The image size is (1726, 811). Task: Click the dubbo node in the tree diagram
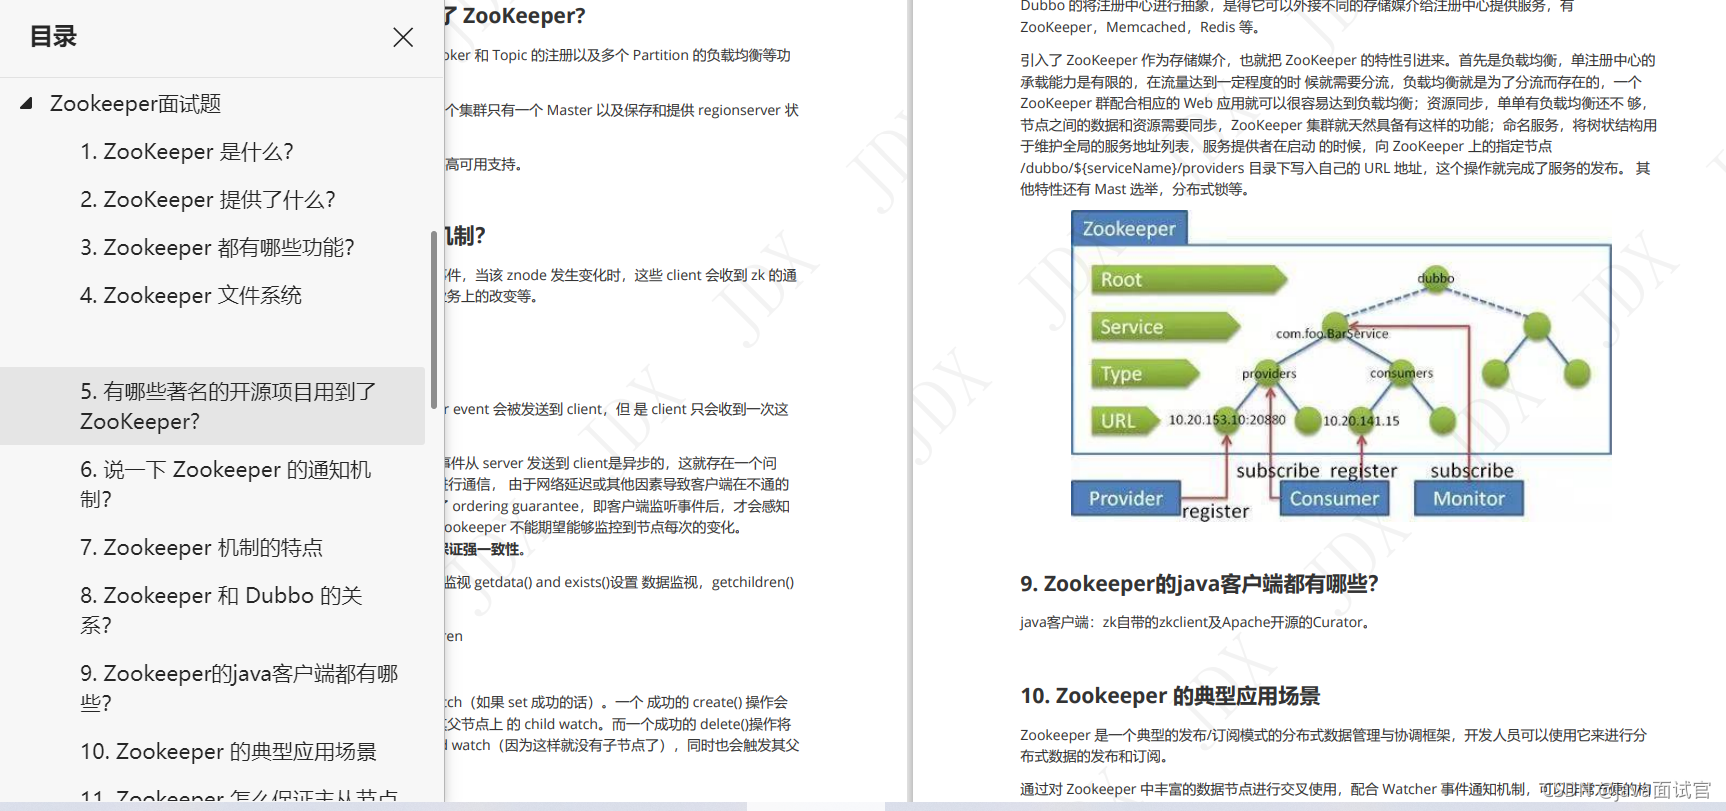[x=1436, y=279]
